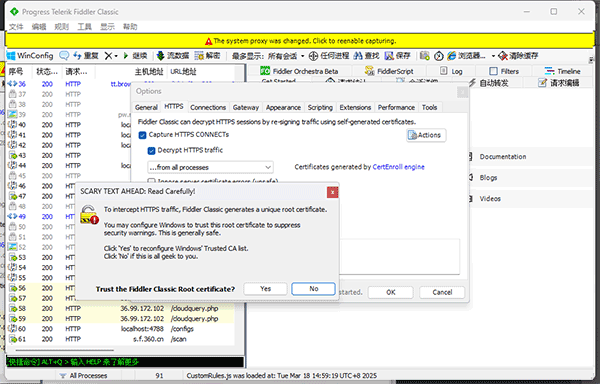Click the Save sessions toolbar icon
600x384 pixels.
(x=390, y=56)
